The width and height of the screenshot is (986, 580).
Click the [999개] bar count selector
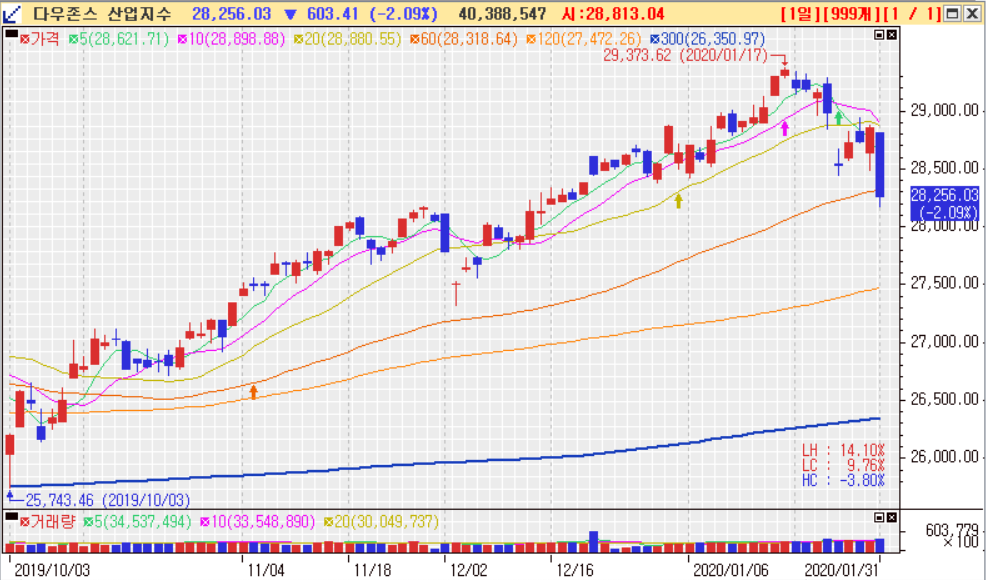851,14
